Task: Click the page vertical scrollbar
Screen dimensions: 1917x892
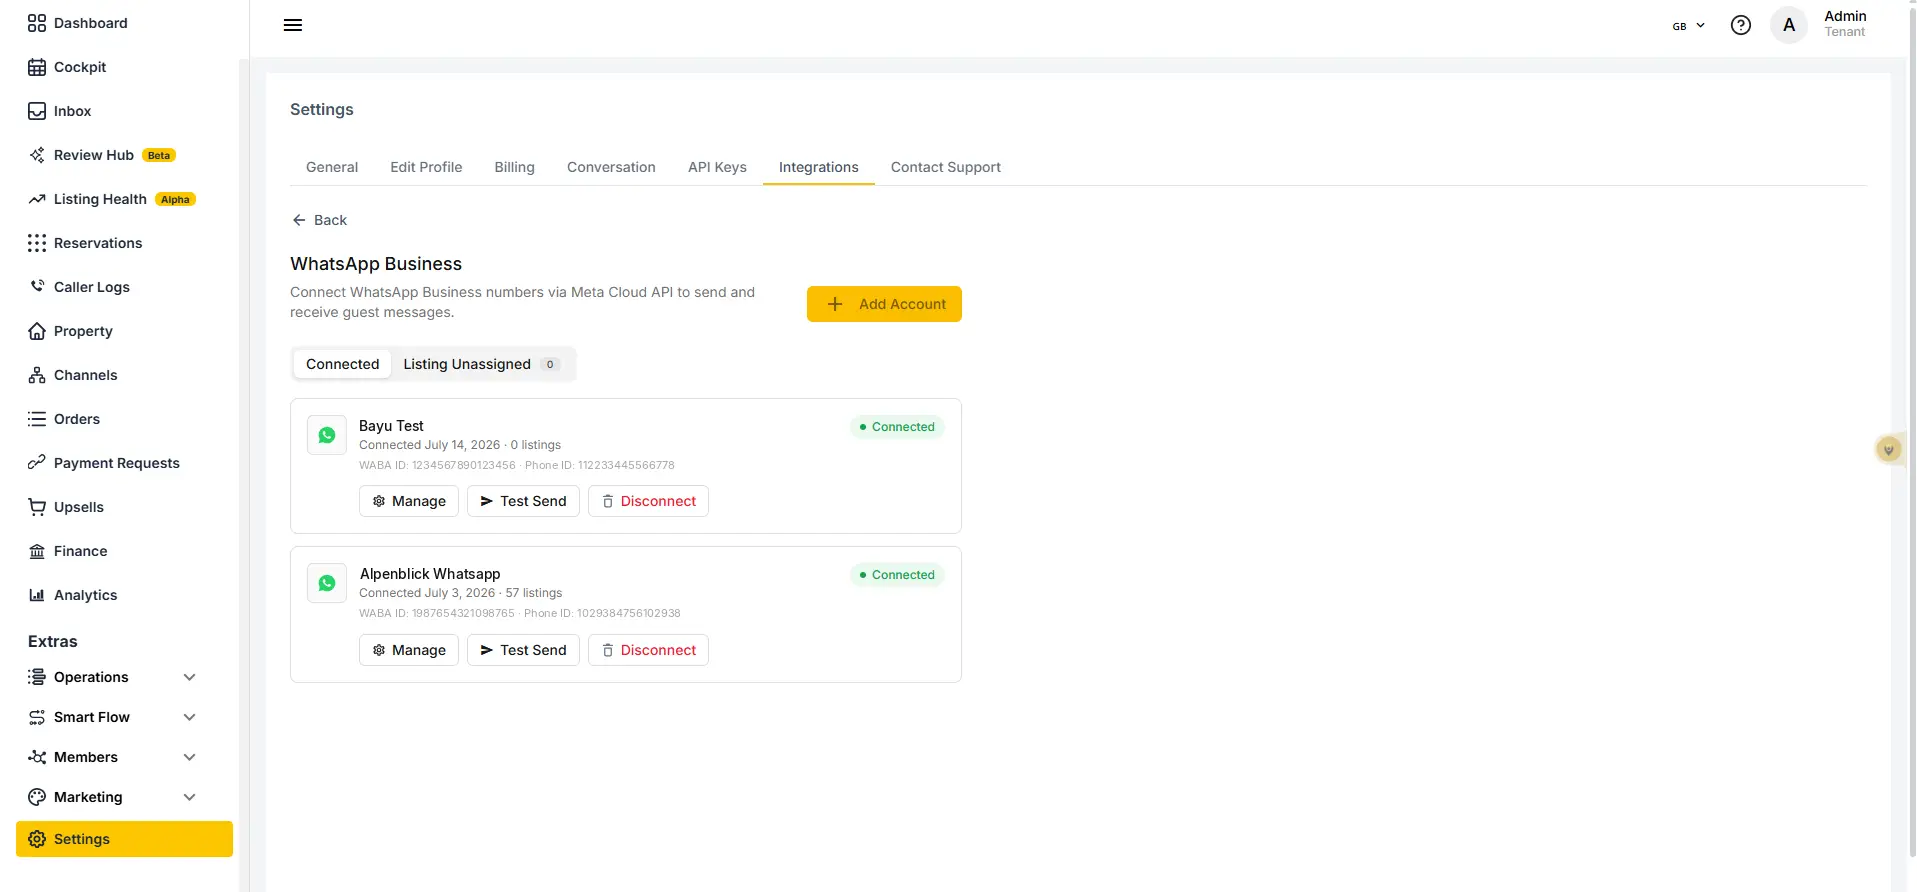Action: pyautogui.click(x=1912, y=430)
